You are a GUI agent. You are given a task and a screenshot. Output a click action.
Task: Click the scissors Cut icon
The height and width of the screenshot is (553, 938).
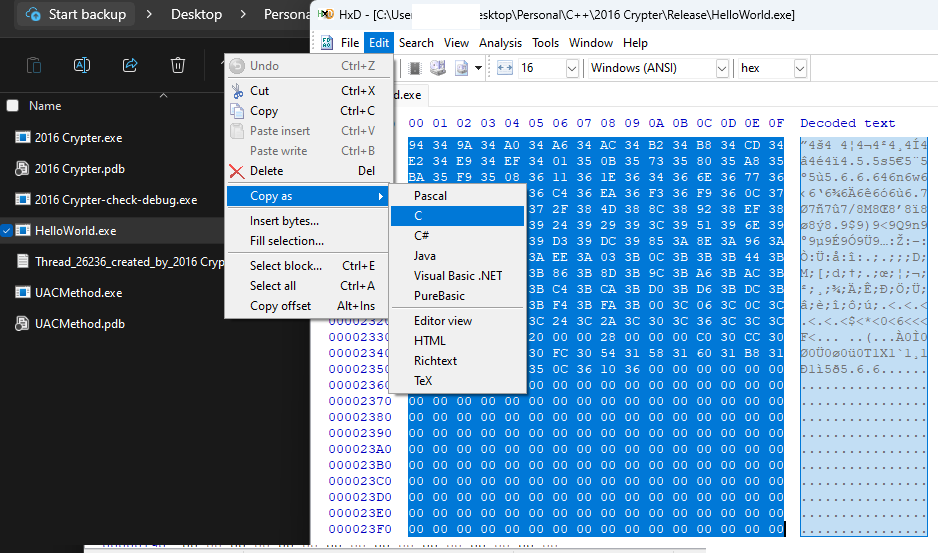(x=237, y=91)
